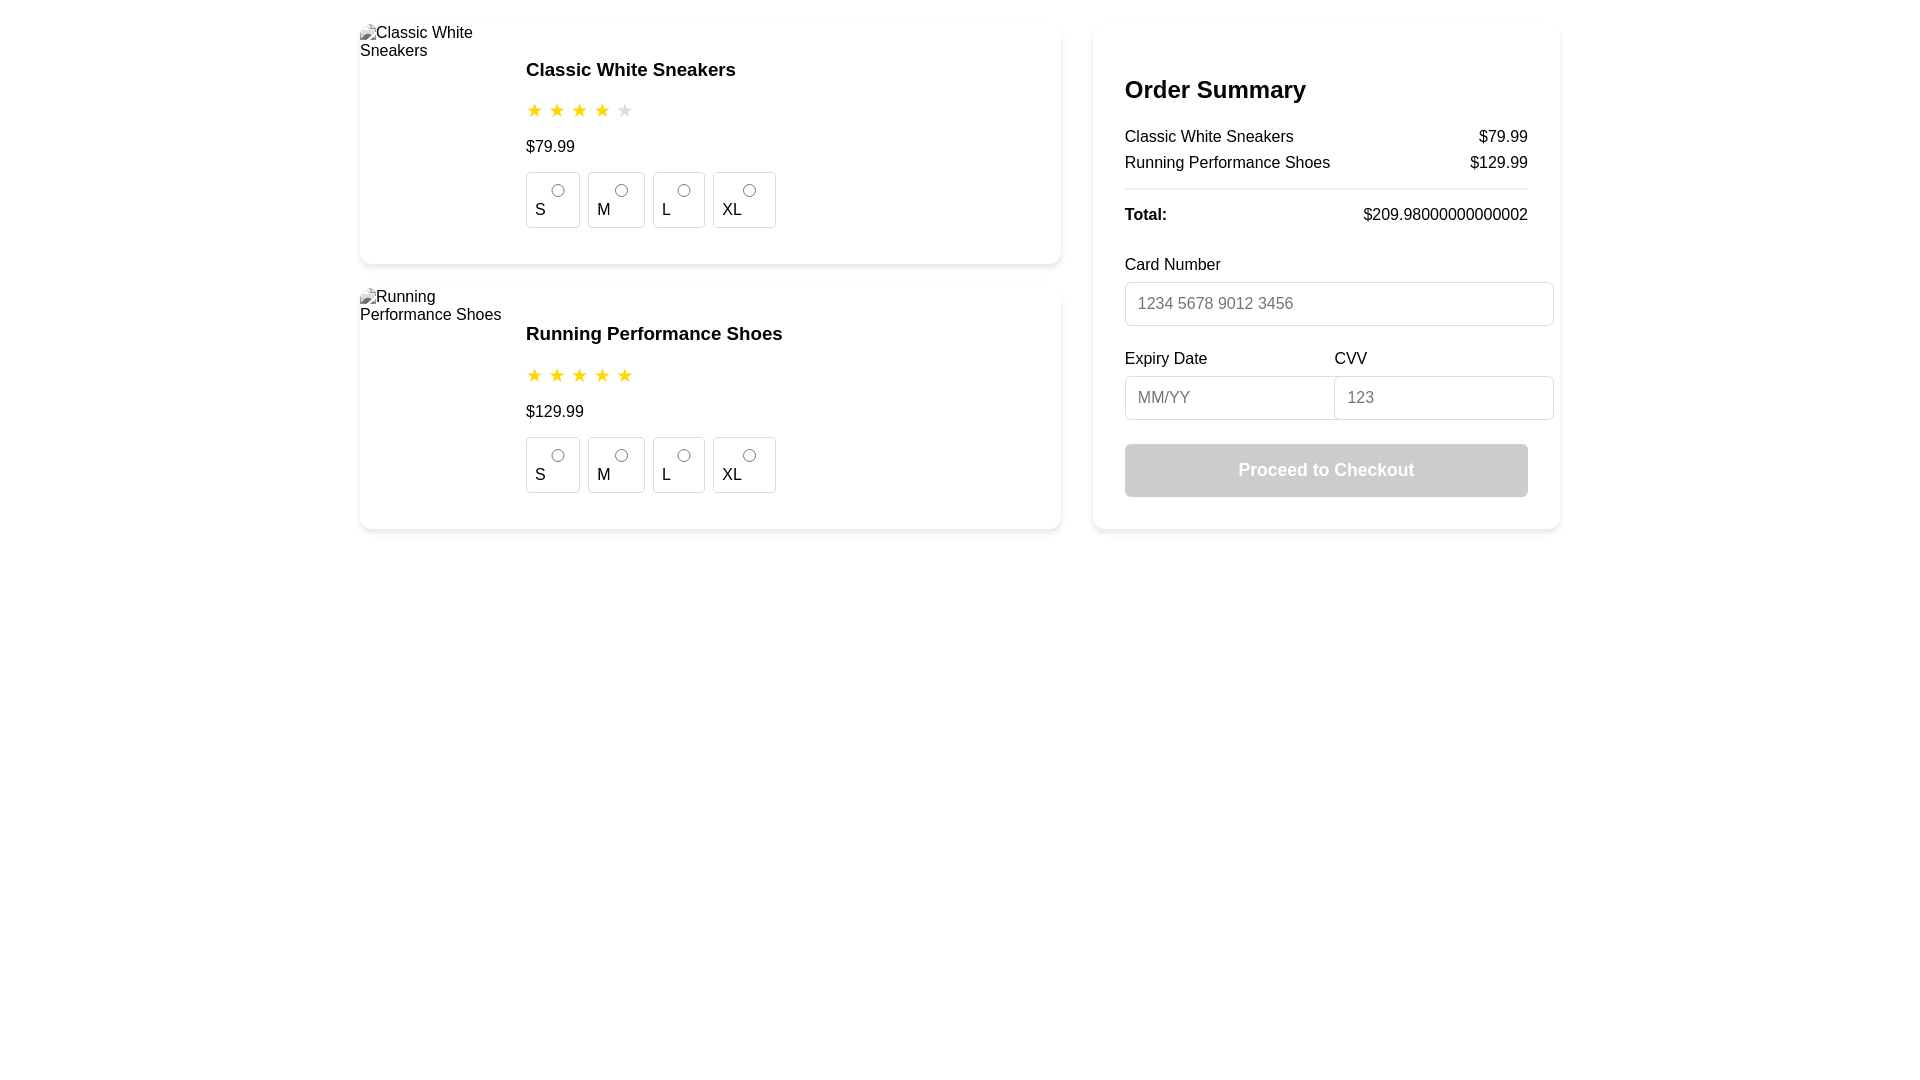This screenshot has height=1080, width=1920.
Task: Select size M for Classic White Sneakers
Action: [621, 190]
